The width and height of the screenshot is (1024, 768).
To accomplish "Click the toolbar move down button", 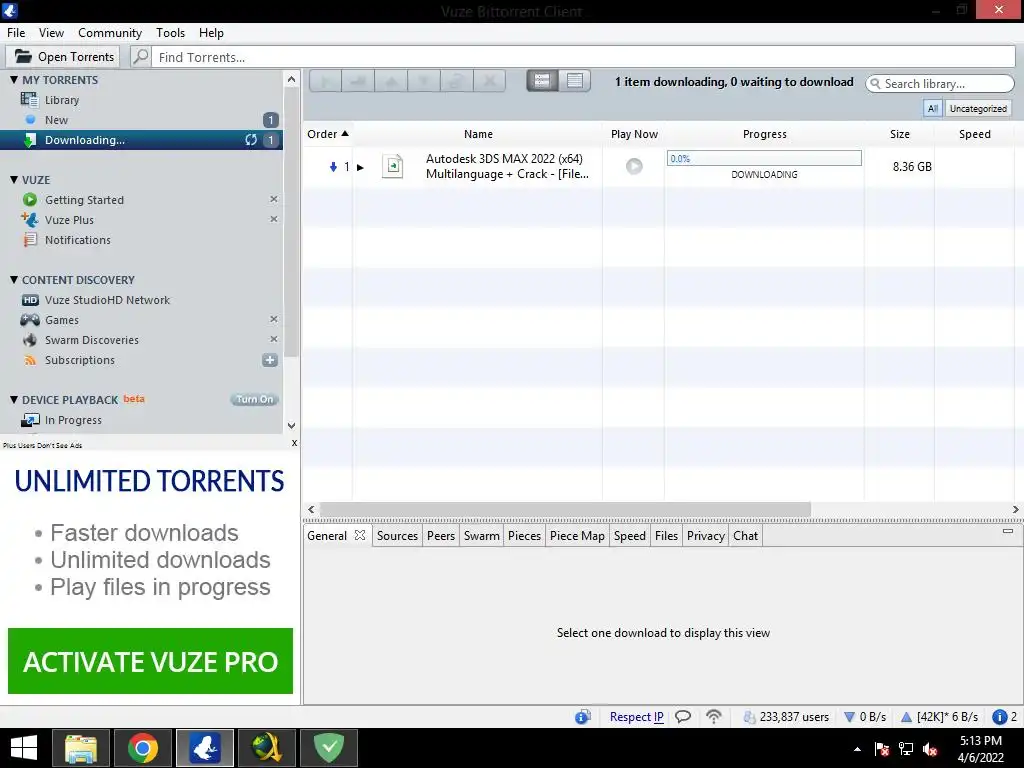I will [424, 81].
